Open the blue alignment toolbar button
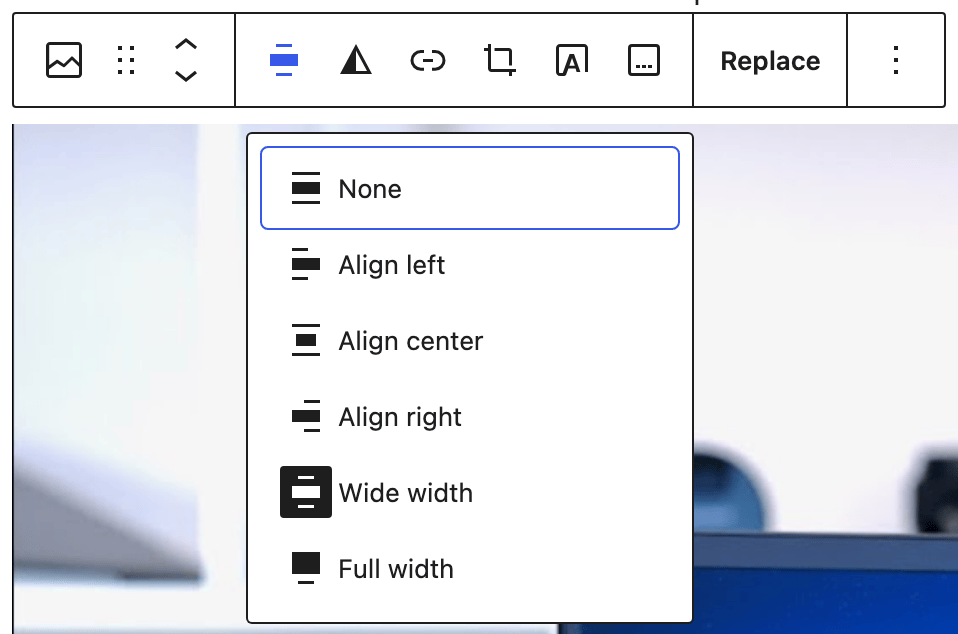Image resolution: width=958 pixels, height=634 pixels. pos(283,60)
